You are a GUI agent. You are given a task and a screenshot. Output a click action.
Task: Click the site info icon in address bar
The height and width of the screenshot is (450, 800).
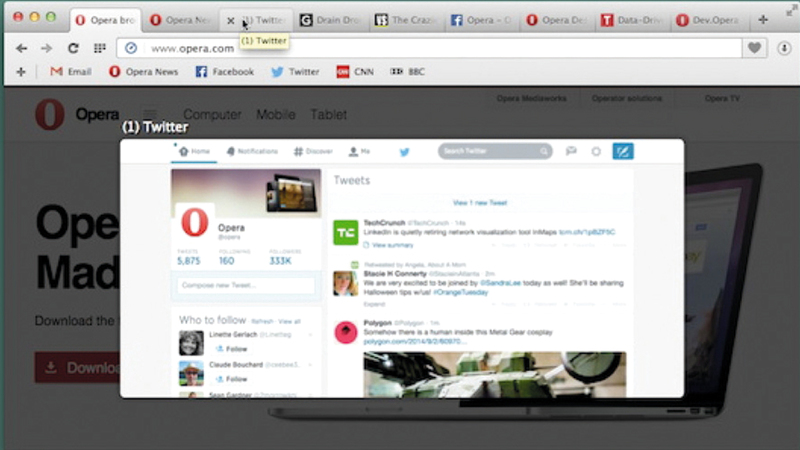click(x=131, y=48)
